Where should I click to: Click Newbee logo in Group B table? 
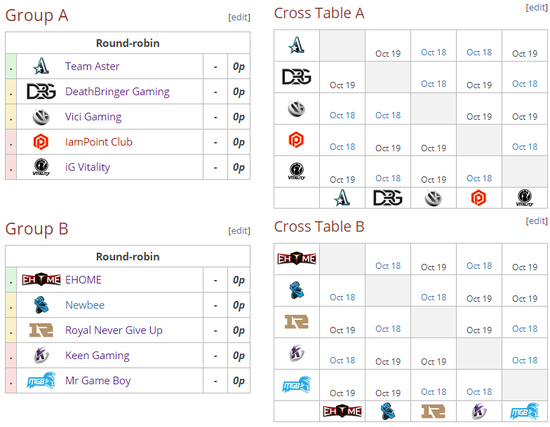click(x=41, y=305)
